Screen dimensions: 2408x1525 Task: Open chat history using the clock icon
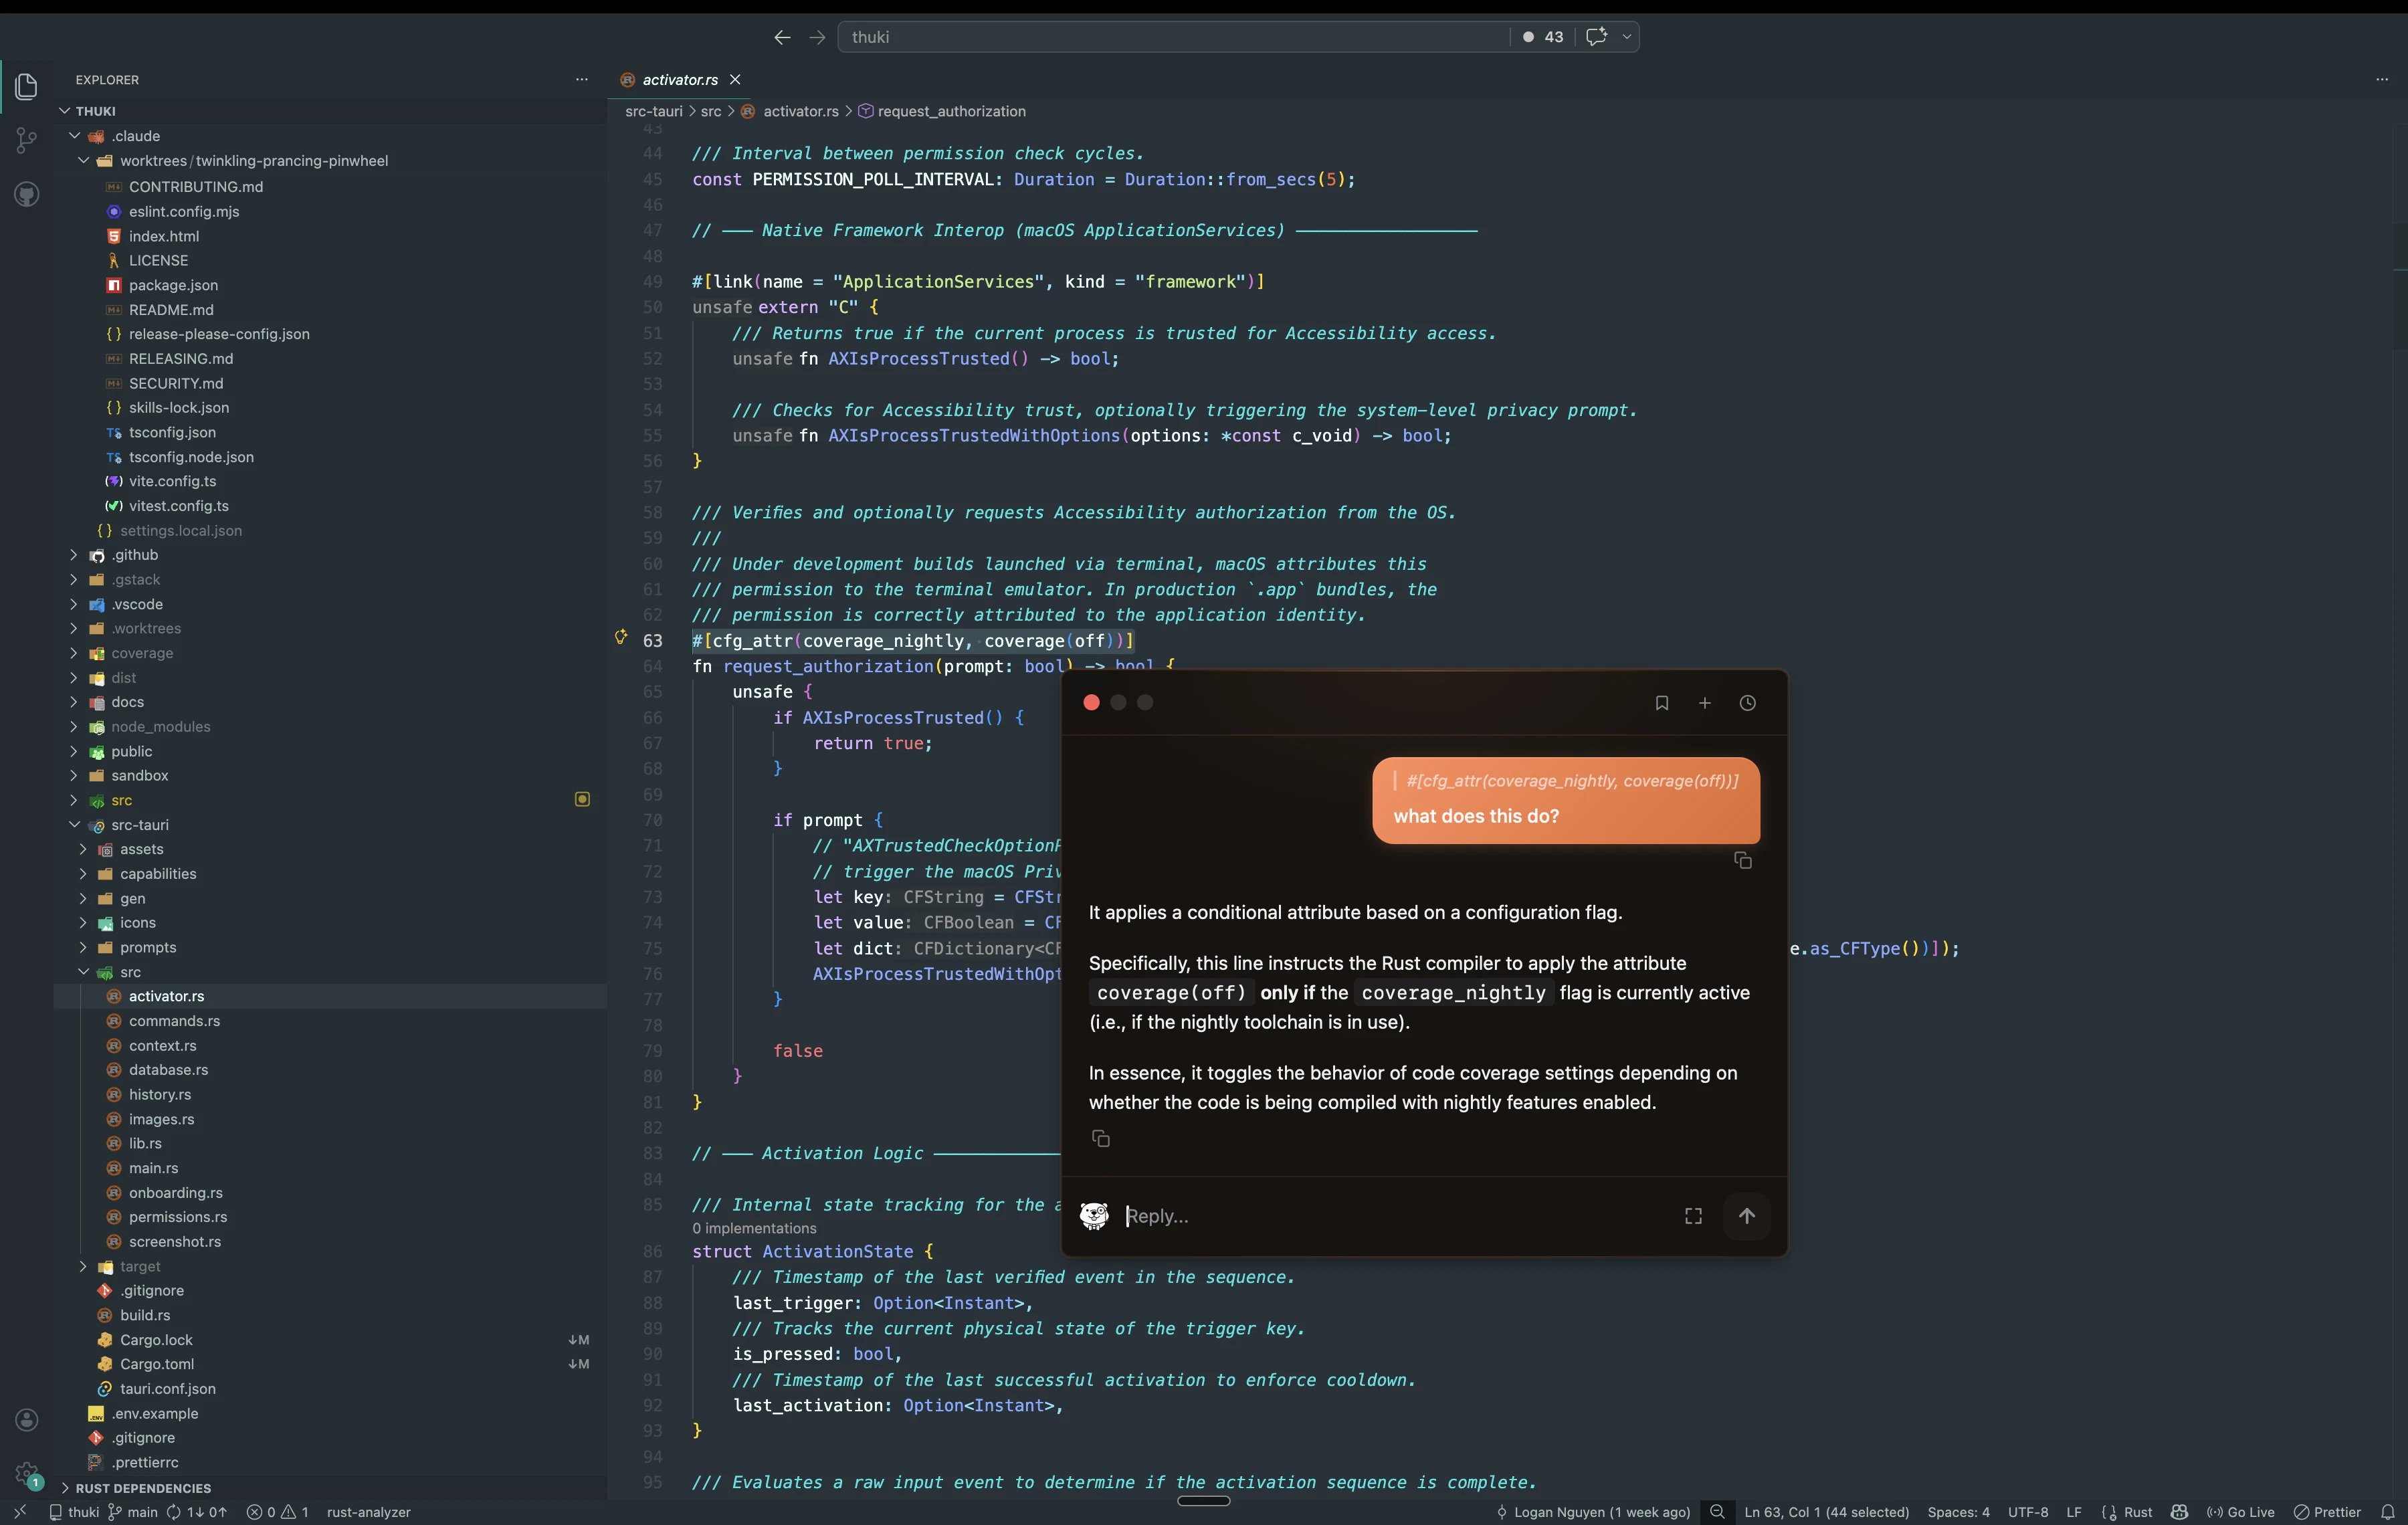[x=1748, y=703]
